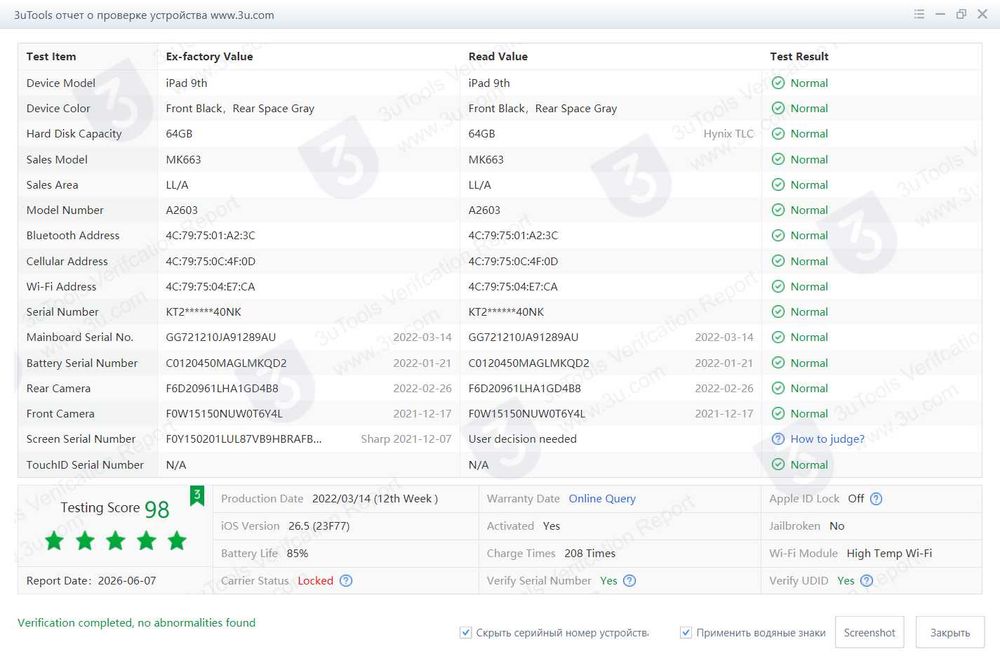
Task: Click Mainboard Serial No. Normal check icon
Action: [778, 337]
